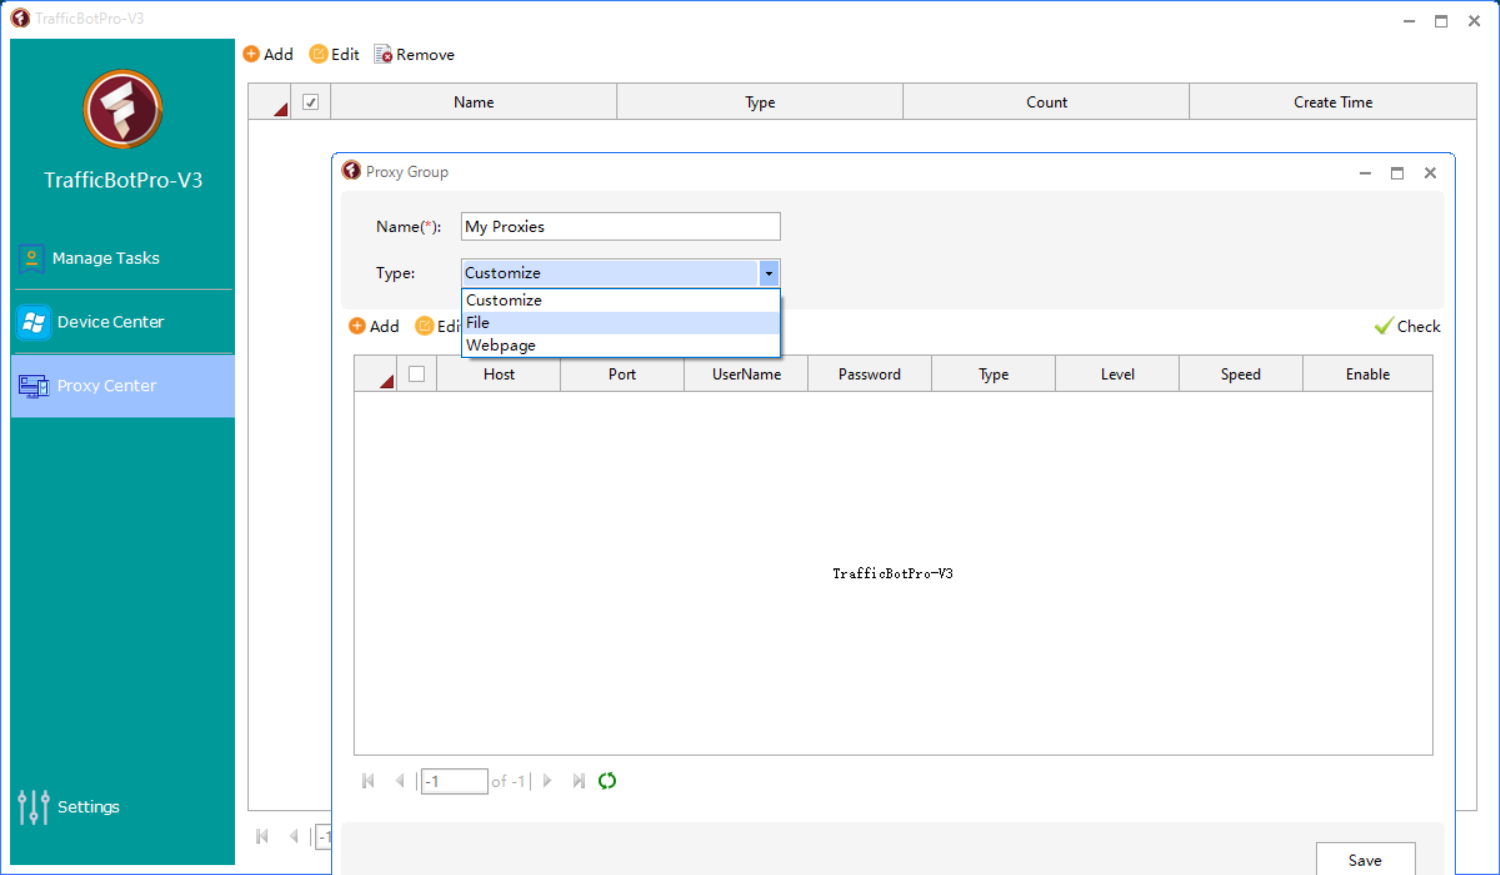Choose Webpage option in Type list
The image size is (1500, 875).
point(620,345)
